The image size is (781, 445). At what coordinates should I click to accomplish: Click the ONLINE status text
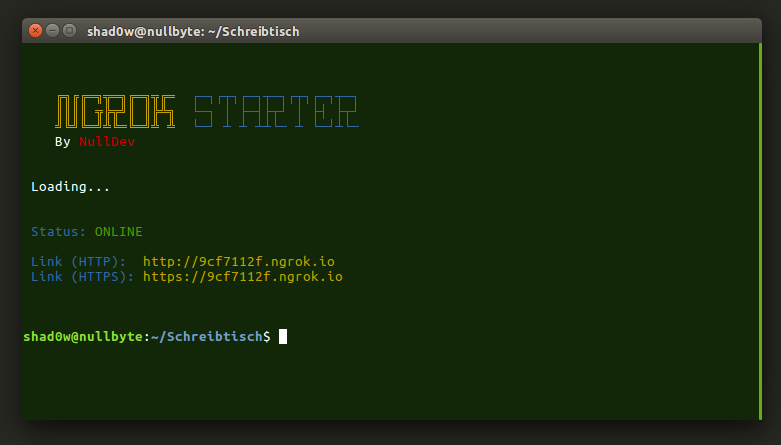119,232
